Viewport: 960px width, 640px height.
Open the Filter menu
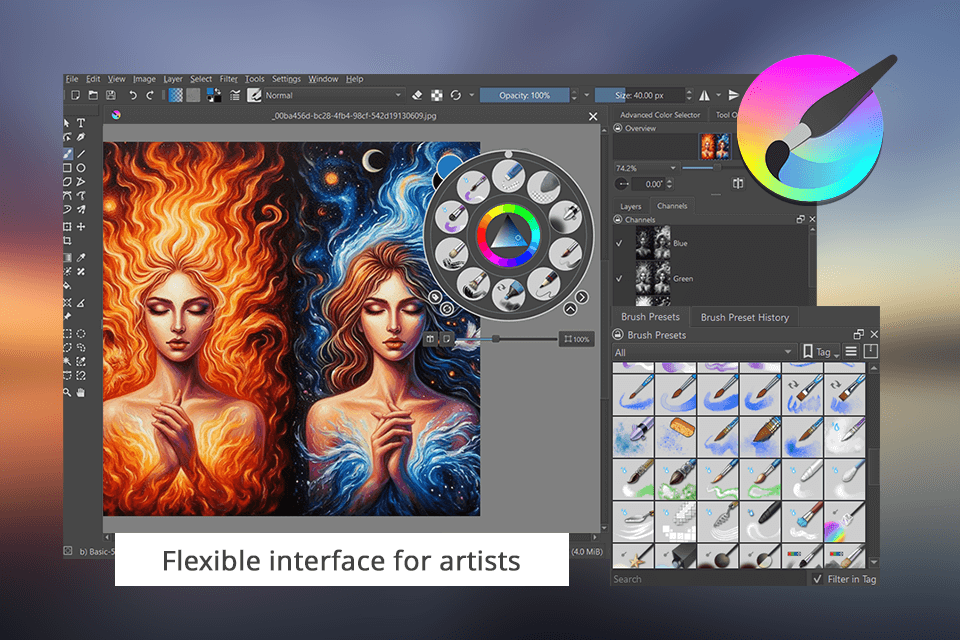tap(228, 79)
